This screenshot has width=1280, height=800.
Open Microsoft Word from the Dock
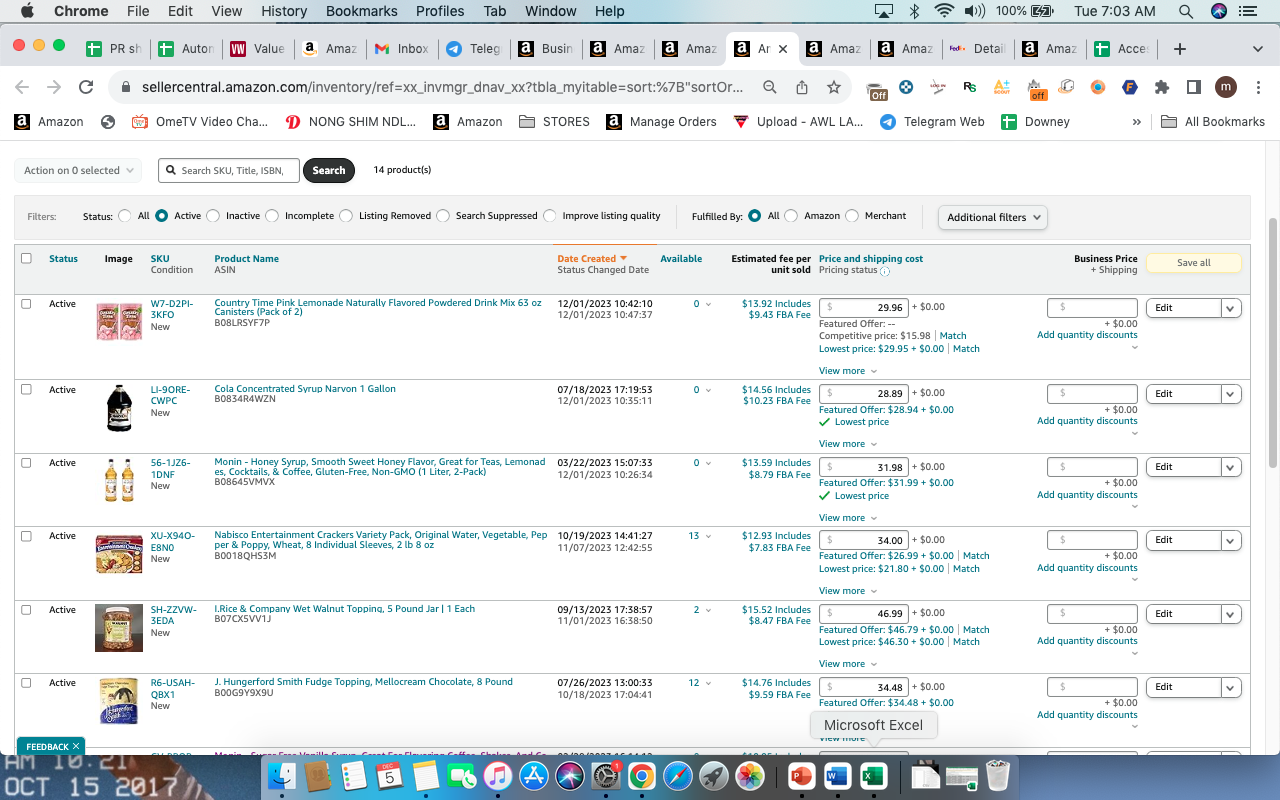[838, 776]
